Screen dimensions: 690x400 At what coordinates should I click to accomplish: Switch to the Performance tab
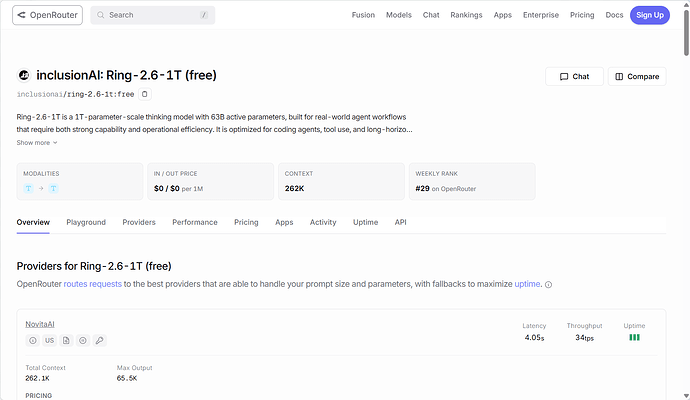[x=195, y=222]
